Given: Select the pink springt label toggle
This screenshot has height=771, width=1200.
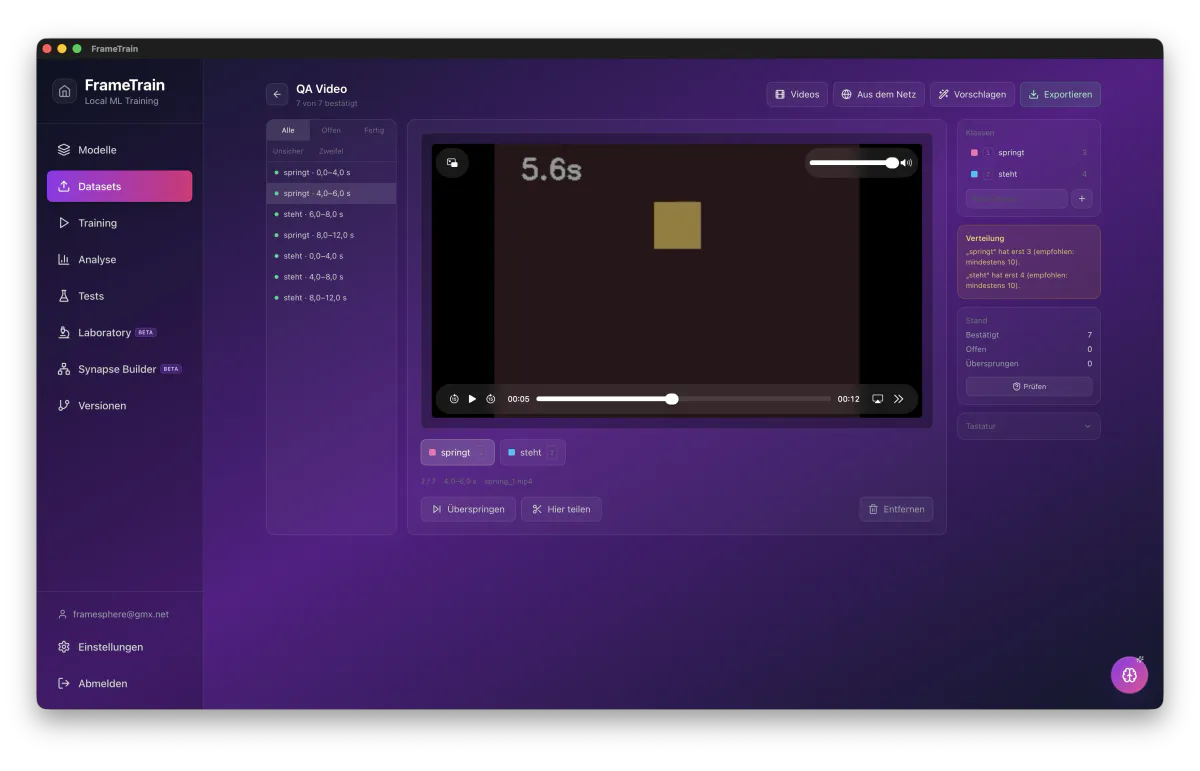Looking at the screenshot, I should (457, 452).
